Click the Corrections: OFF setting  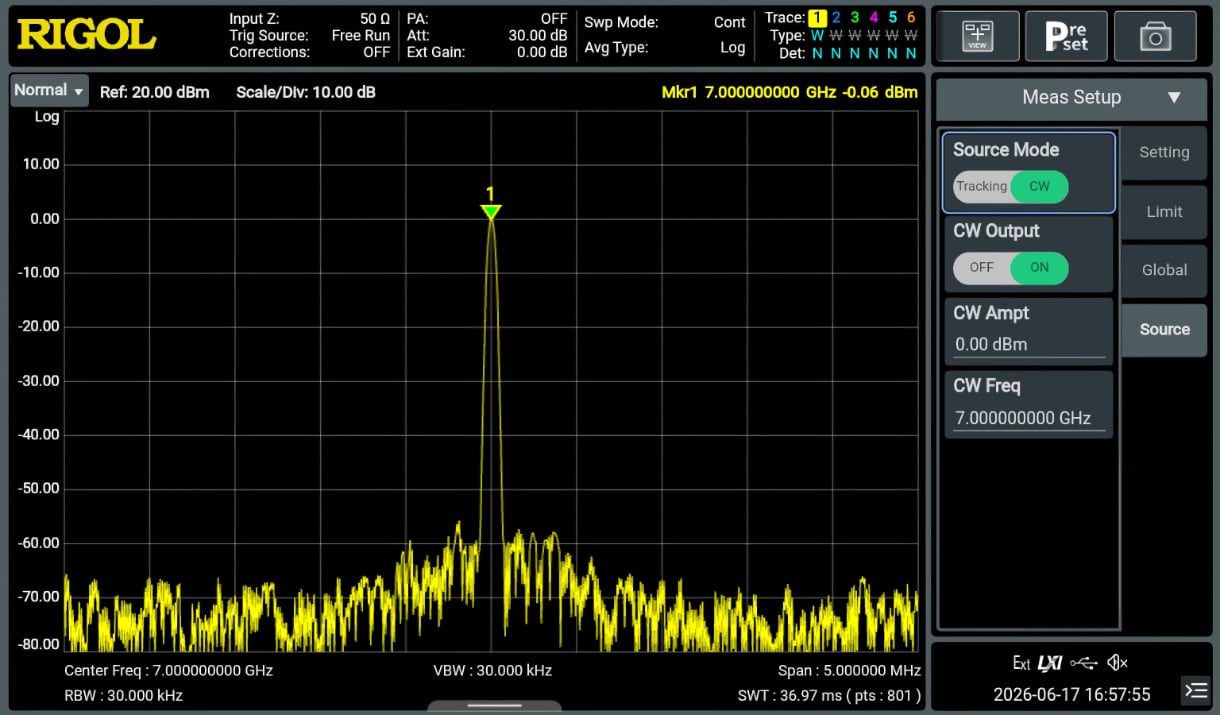(309, 52)
